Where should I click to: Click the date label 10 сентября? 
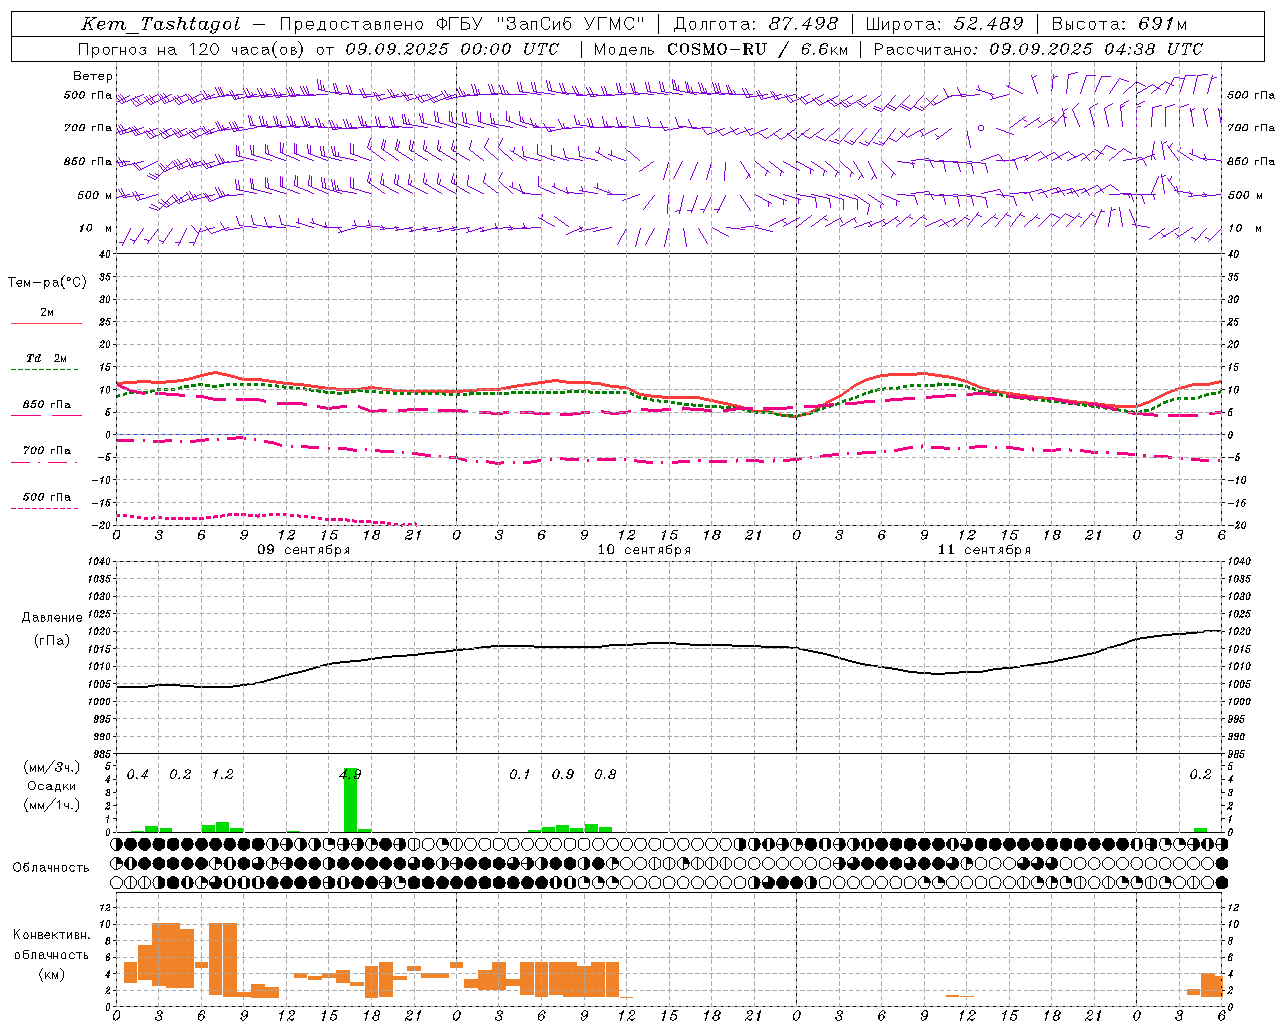[x=644, y=550]
